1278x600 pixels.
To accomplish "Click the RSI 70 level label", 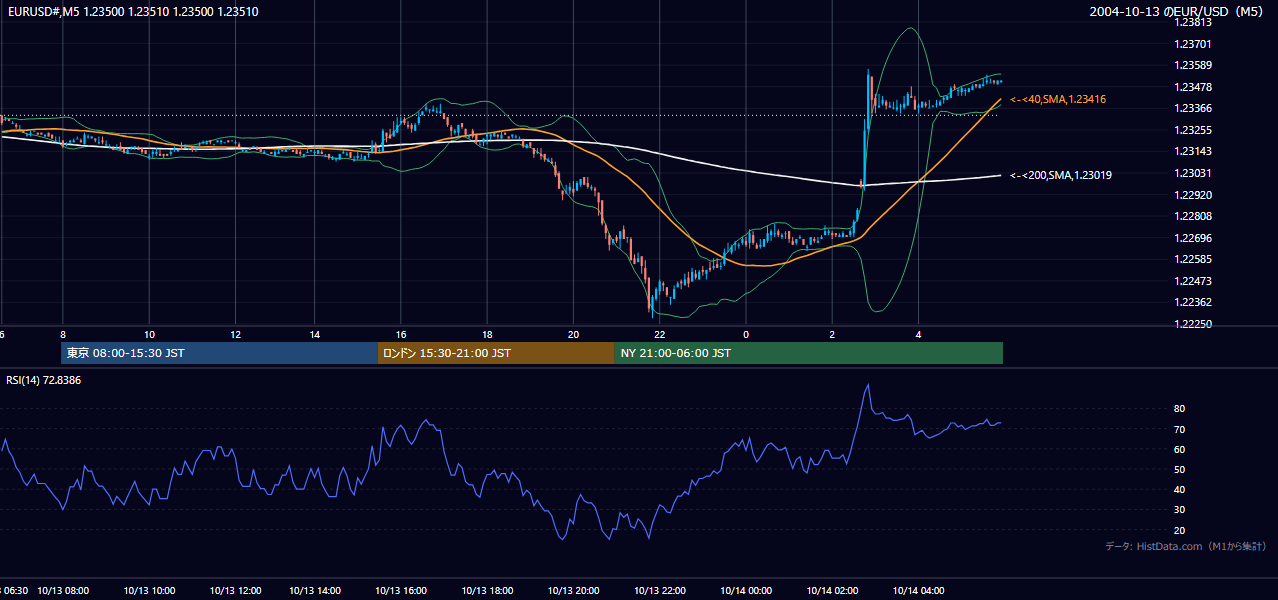I will pos(1179,429).
